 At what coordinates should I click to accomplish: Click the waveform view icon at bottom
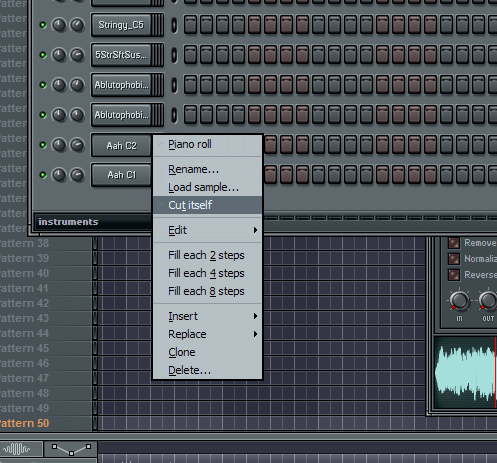click(17, 449)
